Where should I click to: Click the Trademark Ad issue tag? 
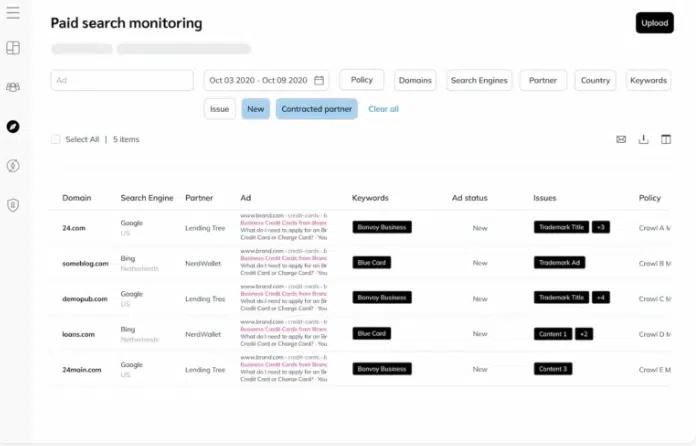559,263
